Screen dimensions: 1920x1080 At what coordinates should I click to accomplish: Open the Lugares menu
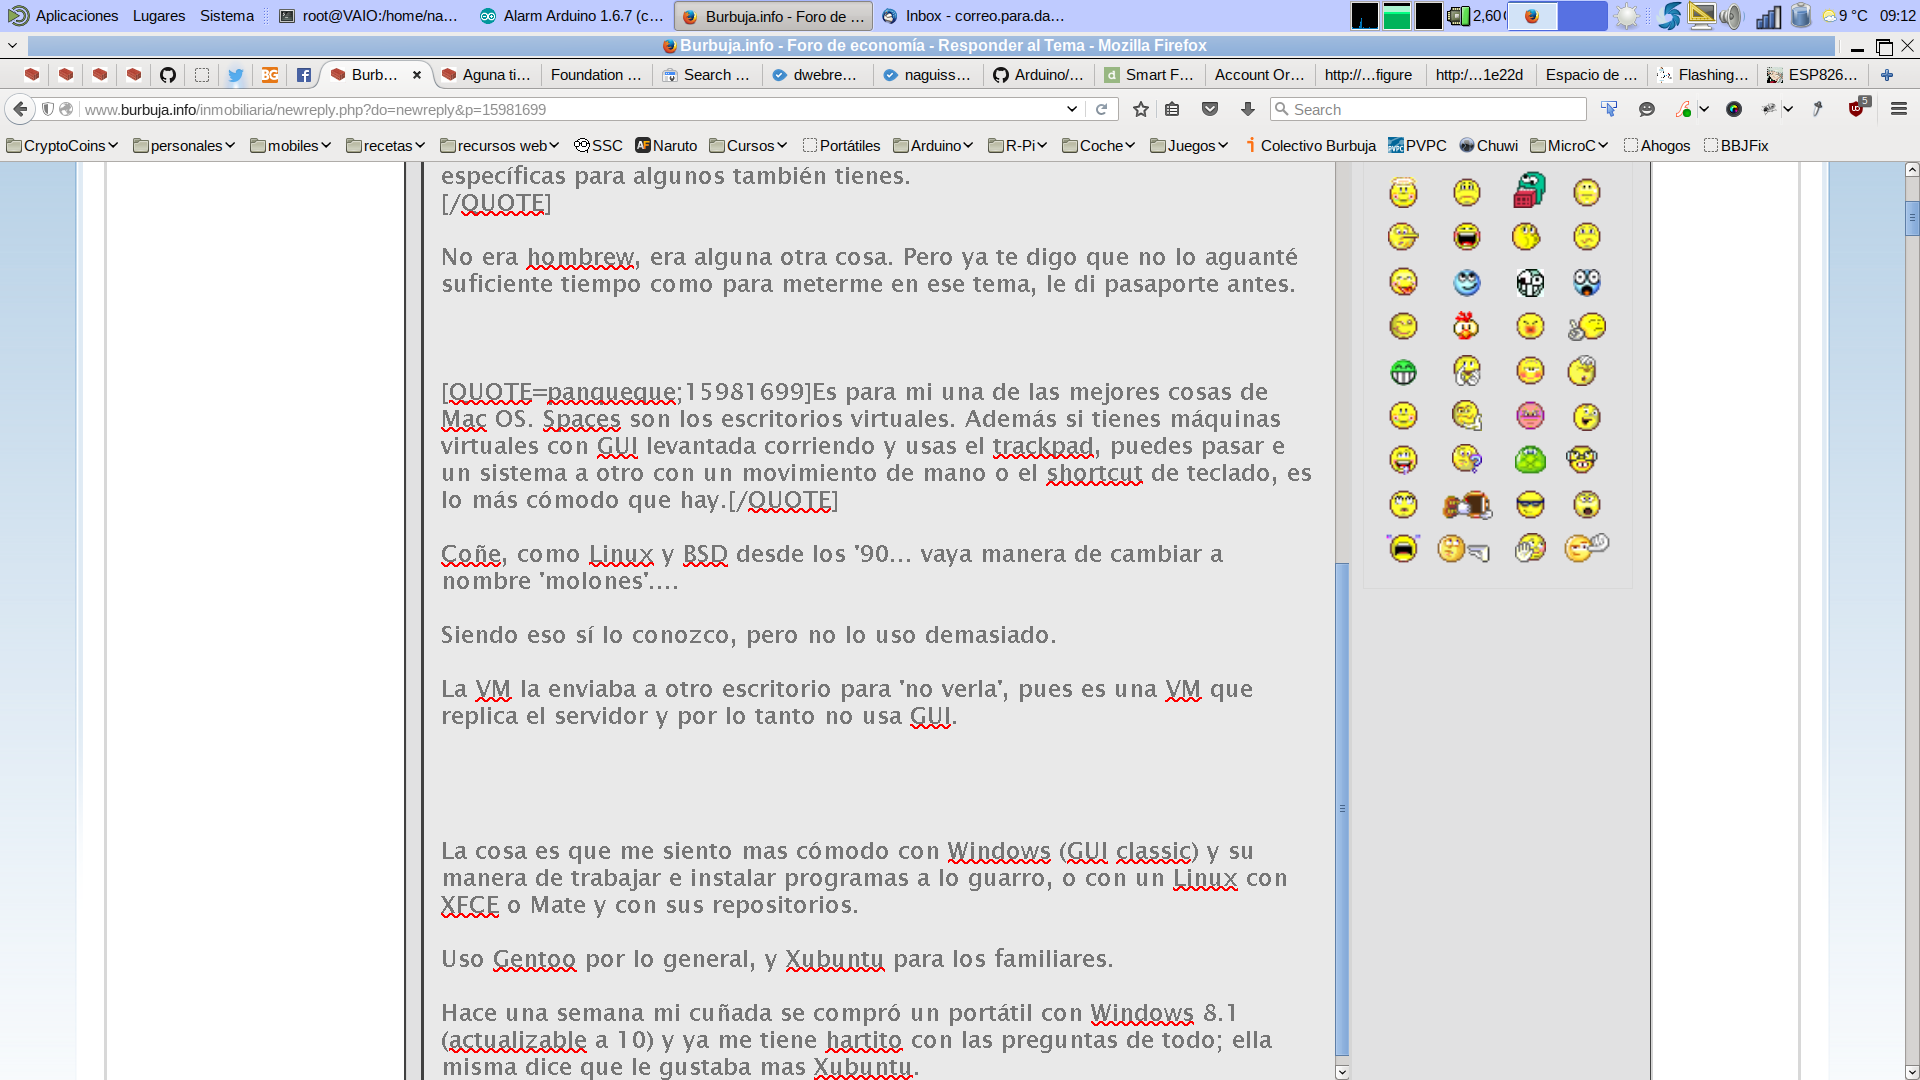[159, 16]
